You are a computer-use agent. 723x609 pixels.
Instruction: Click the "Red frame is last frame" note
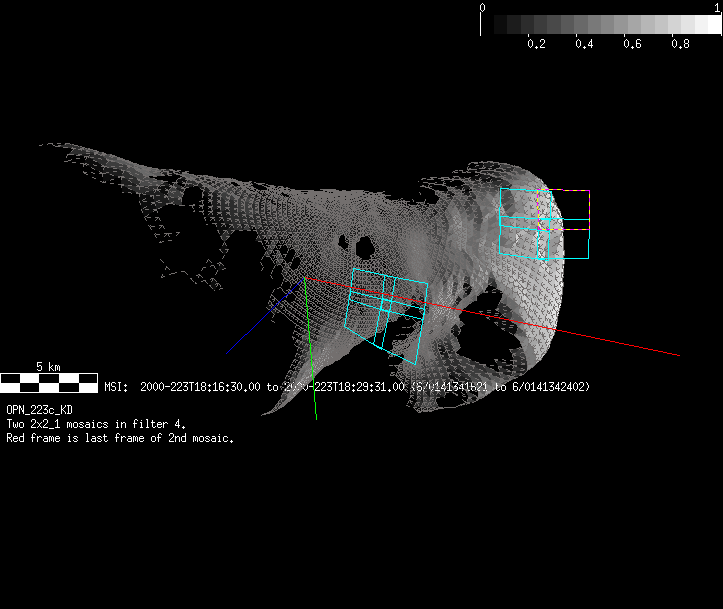pyautogui.click(x=120, y=438)
